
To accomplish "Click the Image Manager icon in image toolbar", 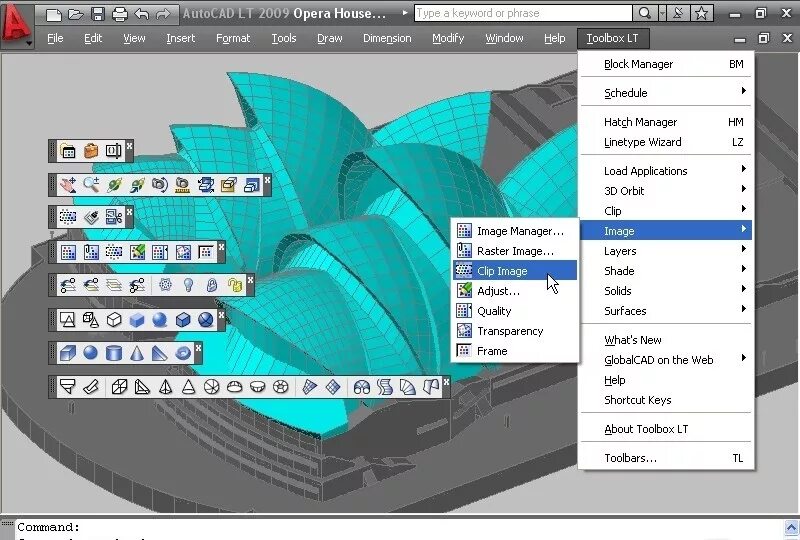I will tap(68, 252).
